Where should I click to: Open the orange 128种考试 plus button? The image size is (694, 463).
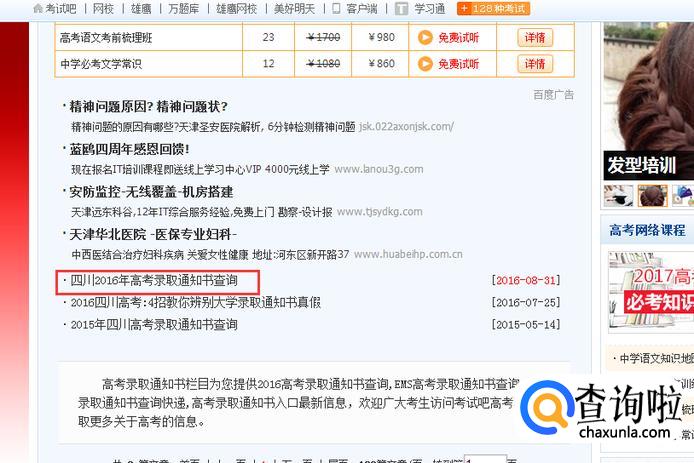[x=494, y=8]
